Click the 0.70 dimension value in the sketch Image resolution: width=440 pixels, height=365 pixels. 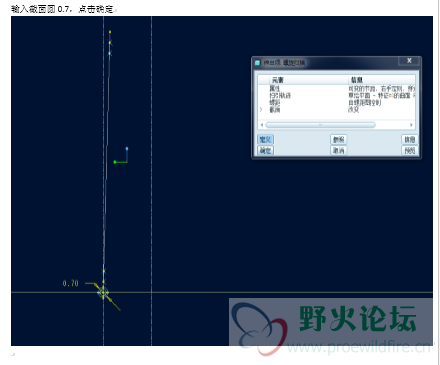pos(71,283)
